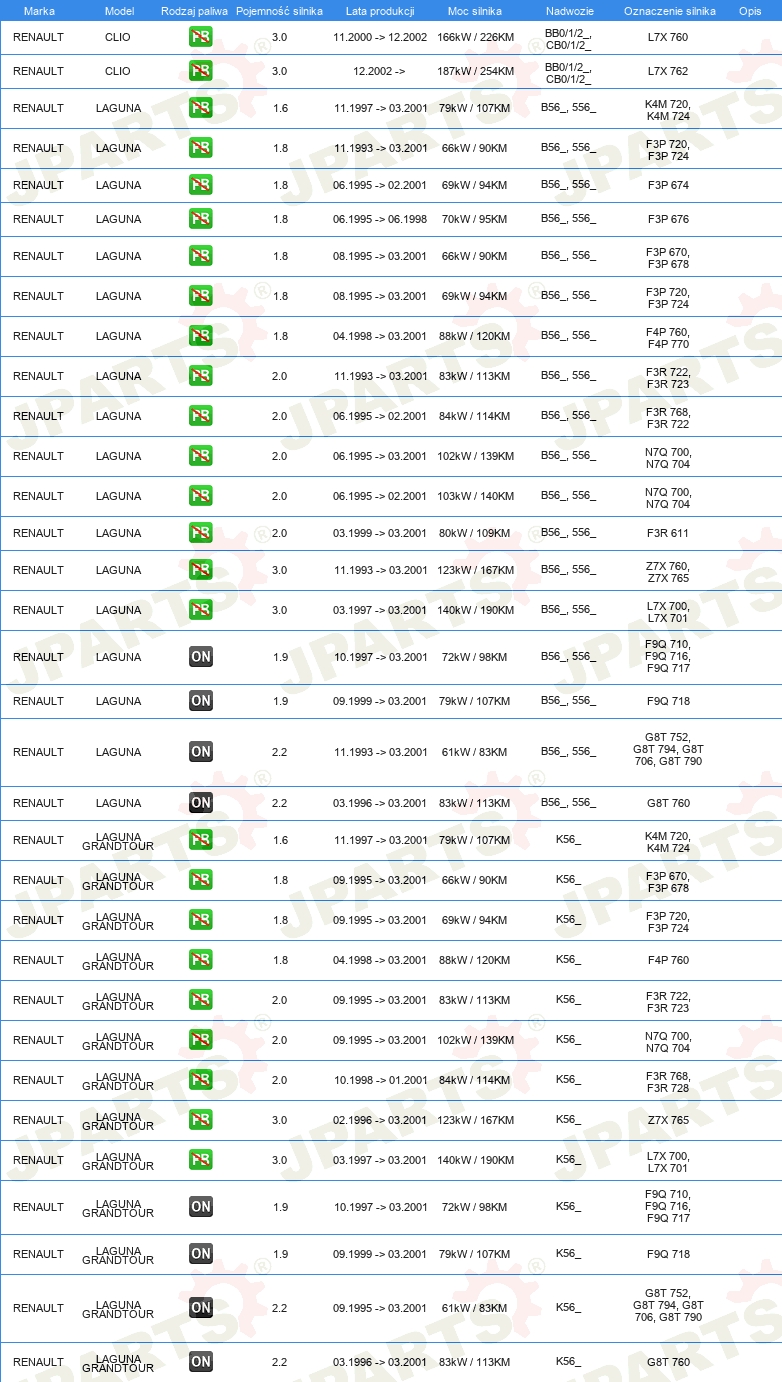
Task: Click the 'Opis' column header
Action: click(x=750, y=10)
